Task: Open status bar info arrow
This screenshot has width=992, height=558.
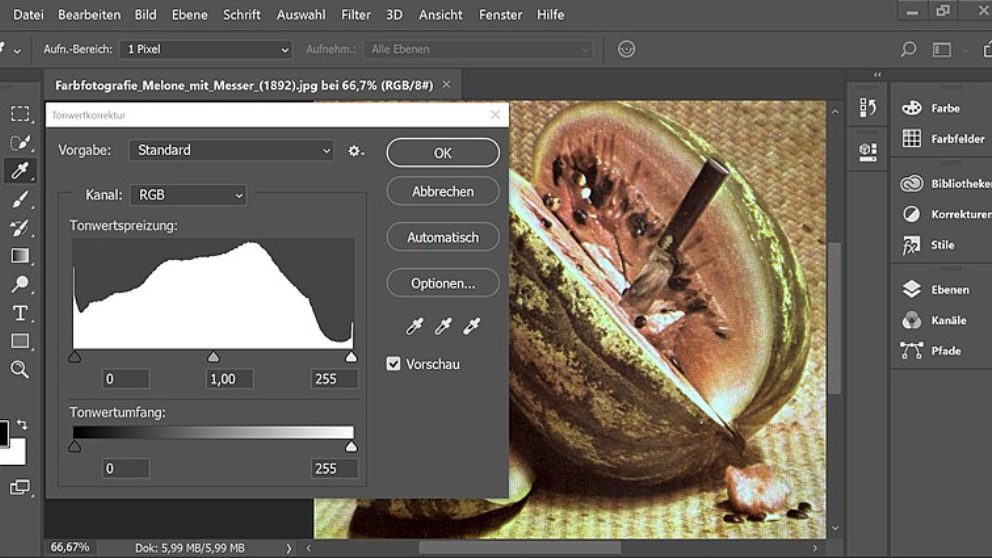Action: [288, 548]
